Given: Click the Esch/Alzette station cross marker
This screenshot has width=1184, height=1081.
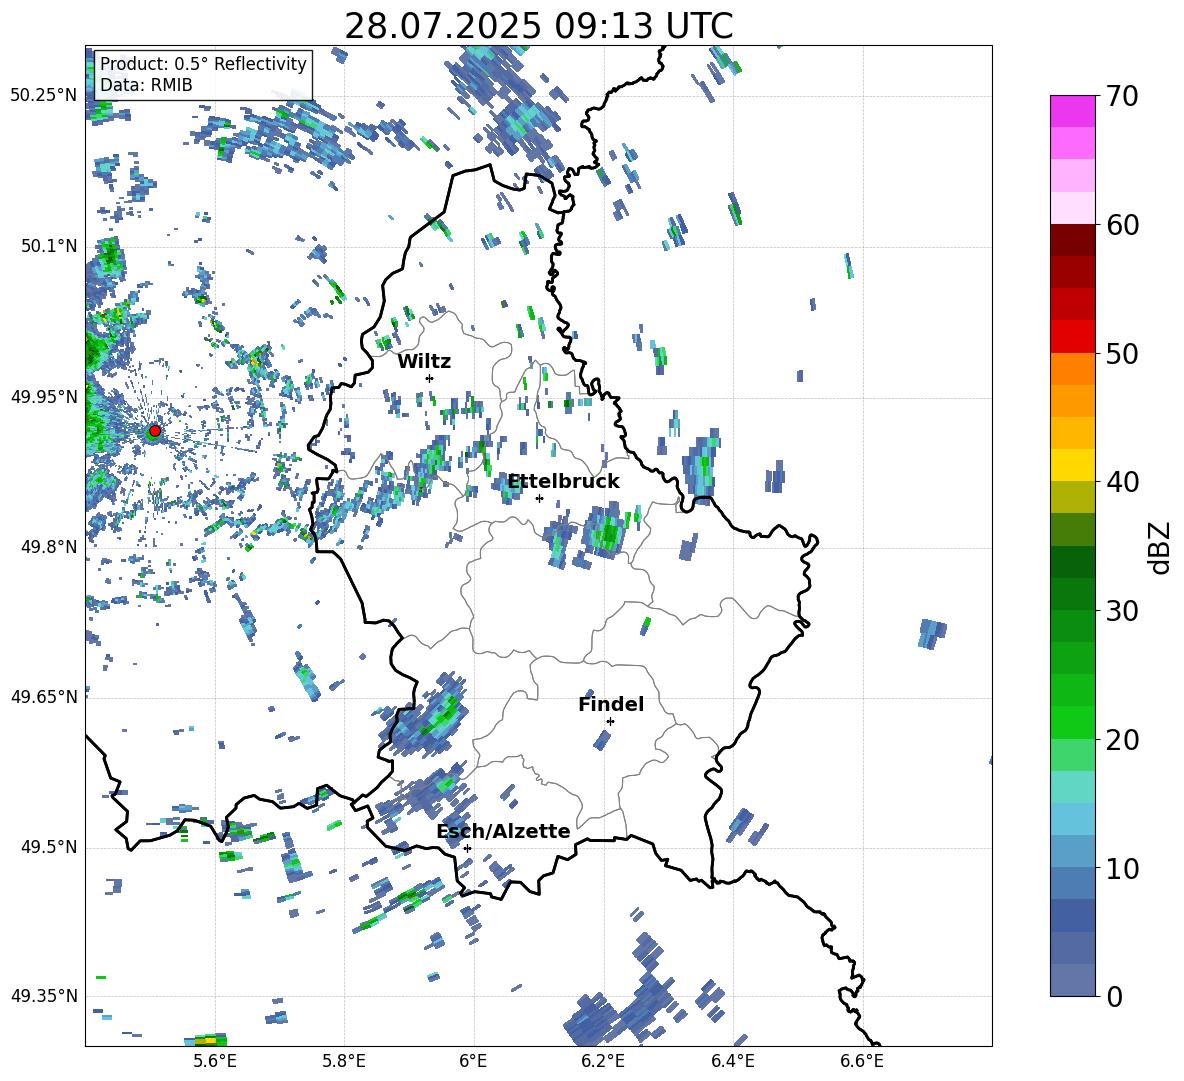Looking at the screenshot, I should (467, 848).
